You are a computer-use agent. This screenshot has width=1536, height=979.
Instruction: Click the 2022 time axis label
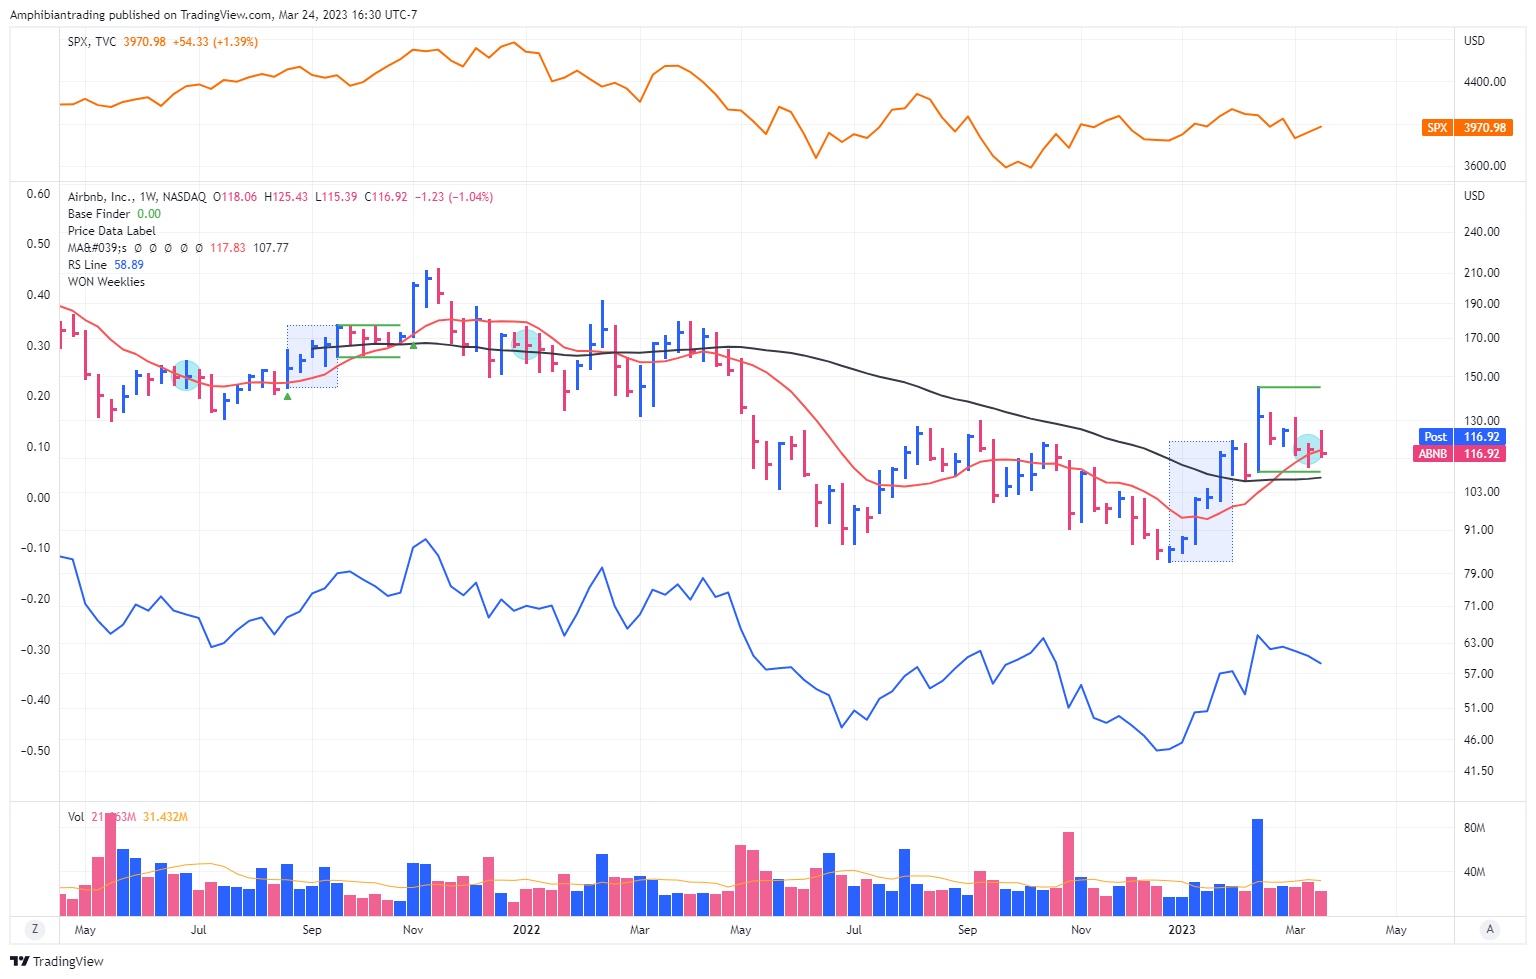click(x=526, y=930)
